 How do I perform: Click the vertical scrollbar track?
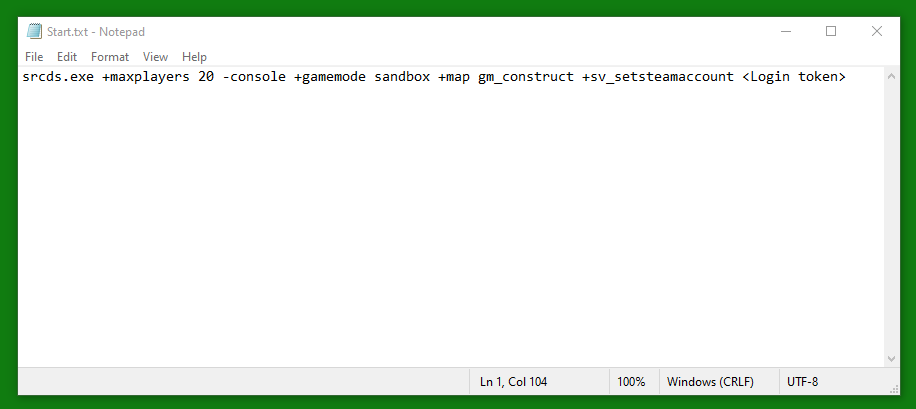(x=891, y=217)
